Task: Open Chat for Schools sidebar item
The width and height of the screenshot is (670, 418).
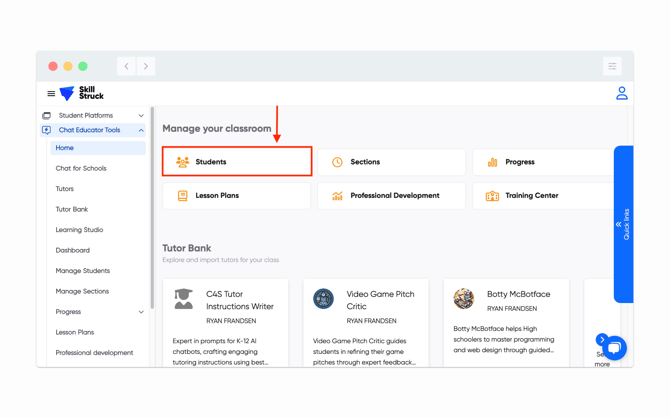Action: click(x=81, y=168)
